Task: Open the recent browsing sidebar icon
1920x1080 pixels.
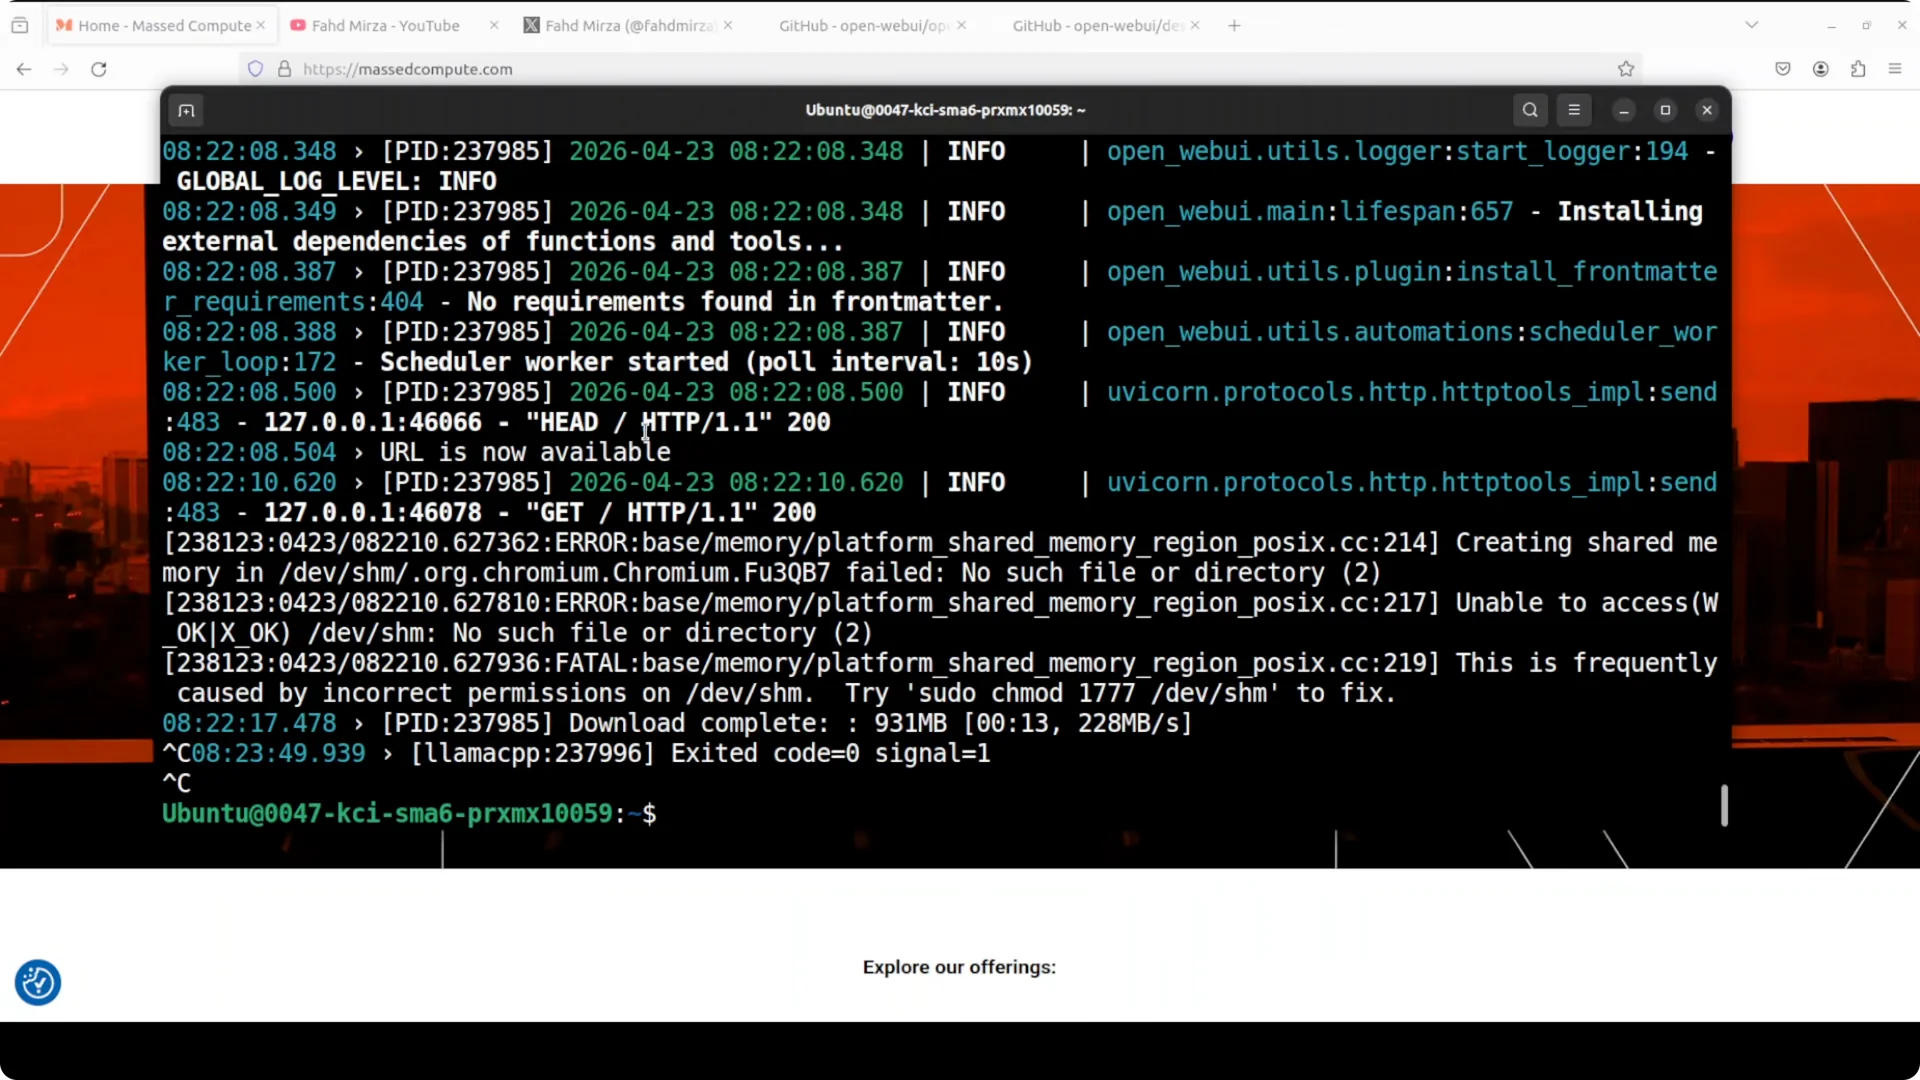Action: pyautogui.click(x=20, y=25)
